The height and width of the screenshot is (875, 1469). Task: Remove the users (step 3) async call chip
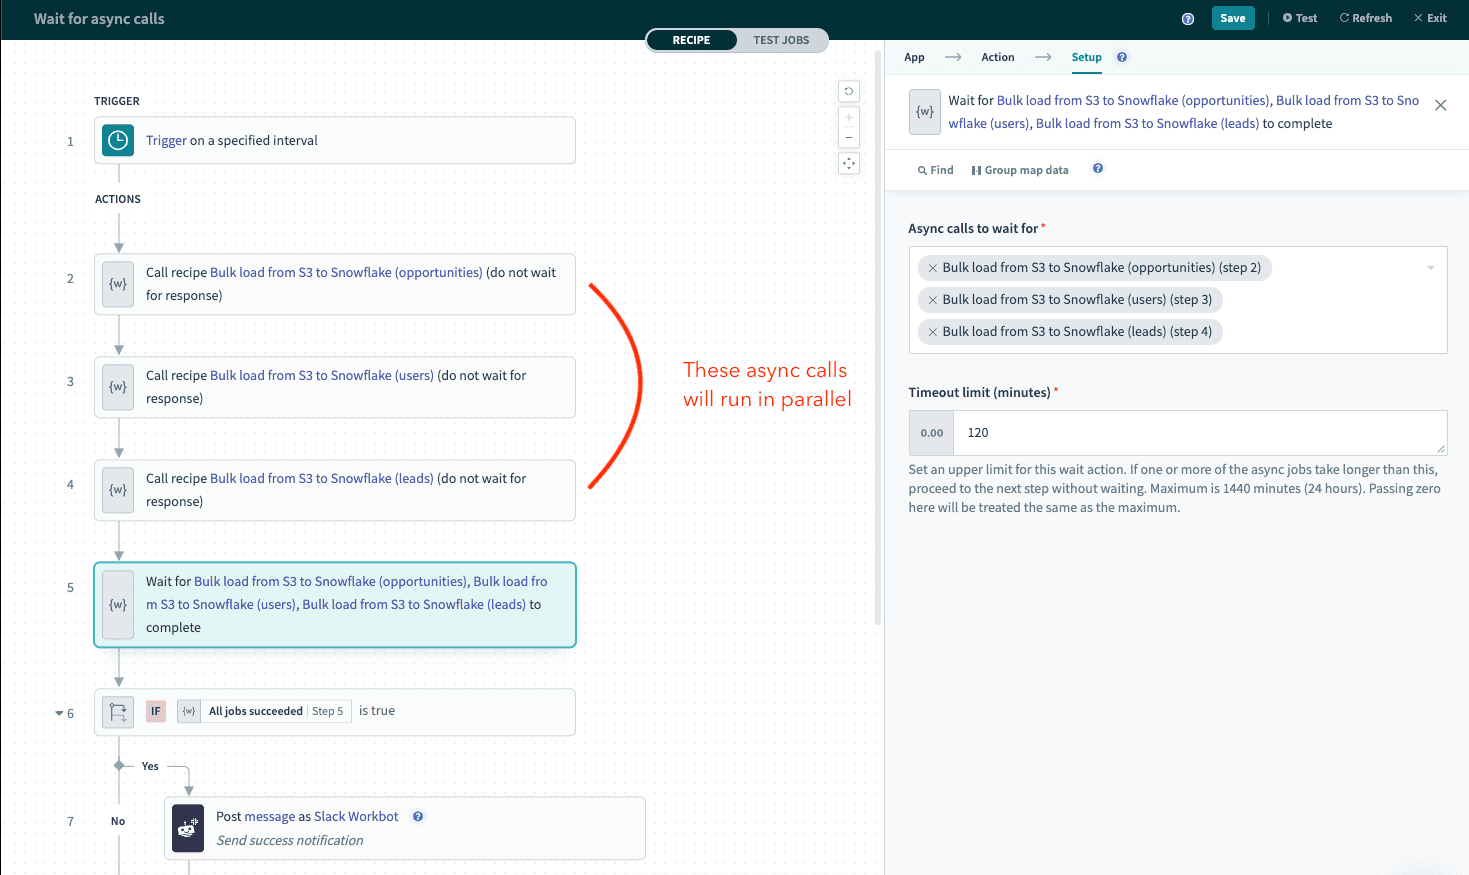932,300
